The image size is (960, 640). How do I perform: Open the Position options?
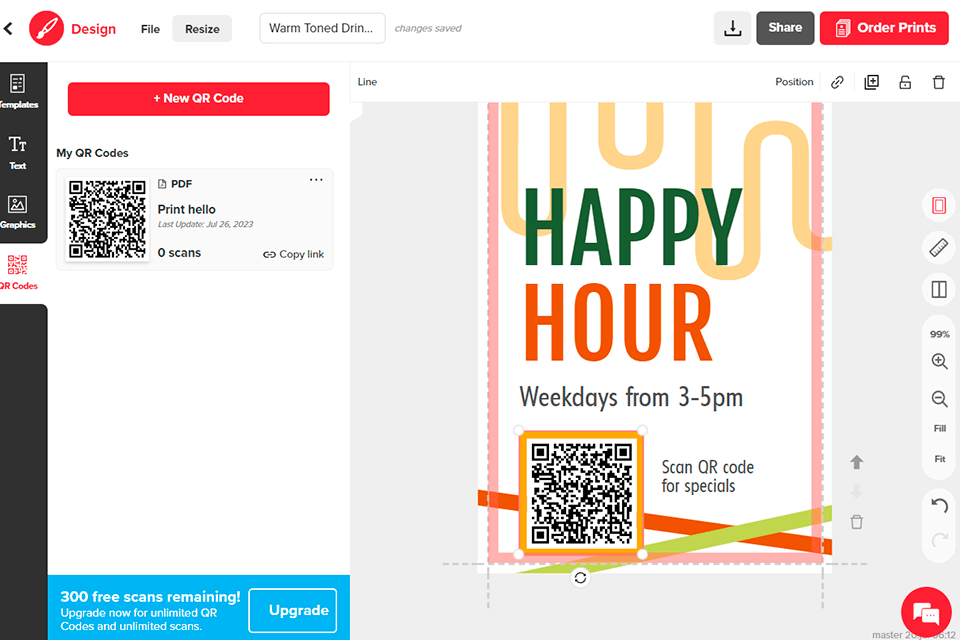coord(794,82)
